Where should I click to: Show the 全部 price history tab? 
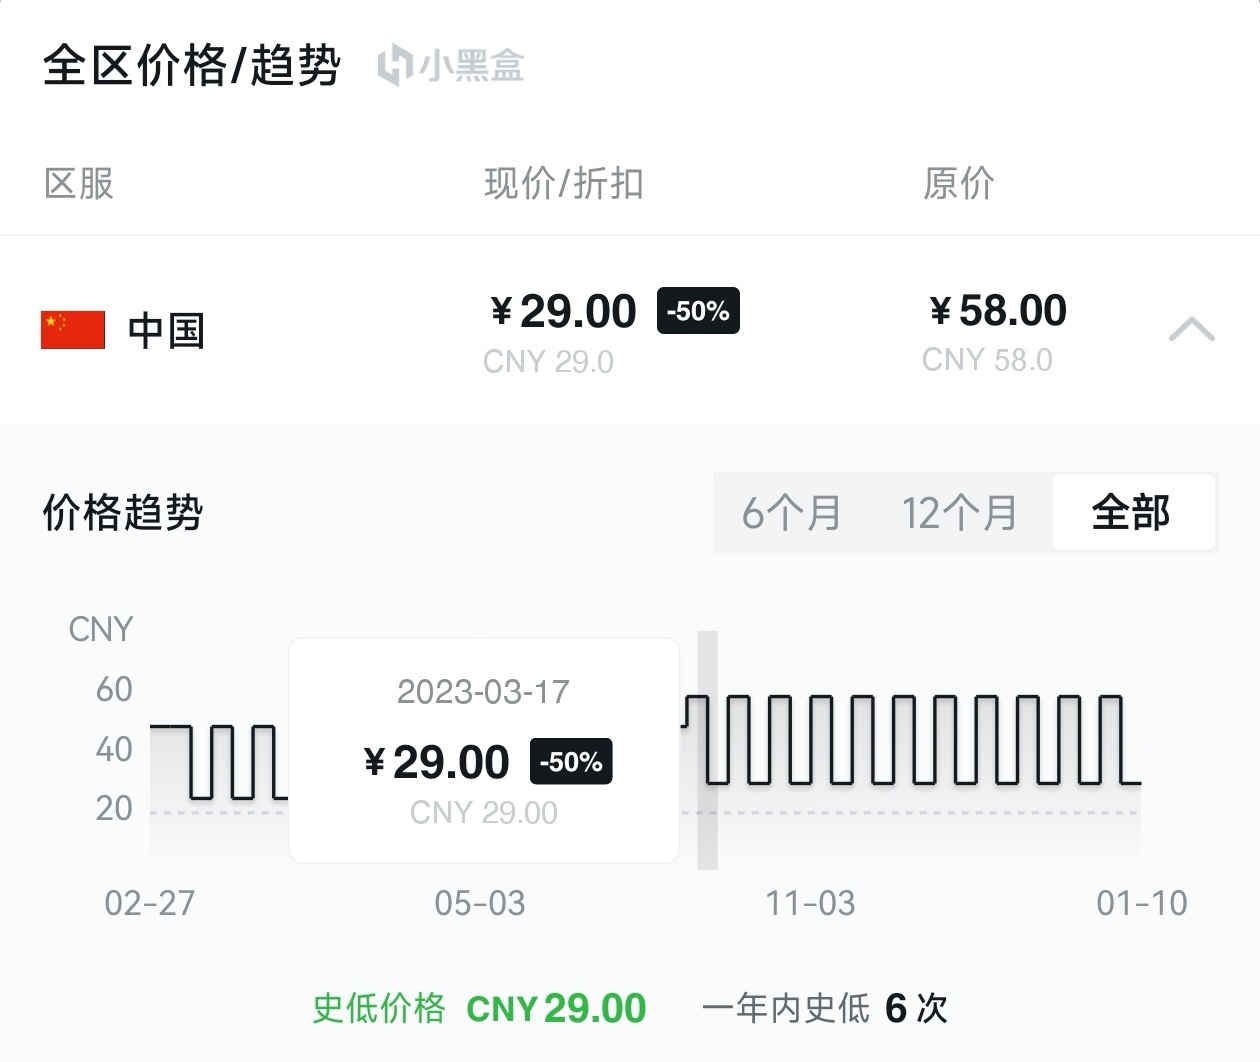click(1131, 513)
